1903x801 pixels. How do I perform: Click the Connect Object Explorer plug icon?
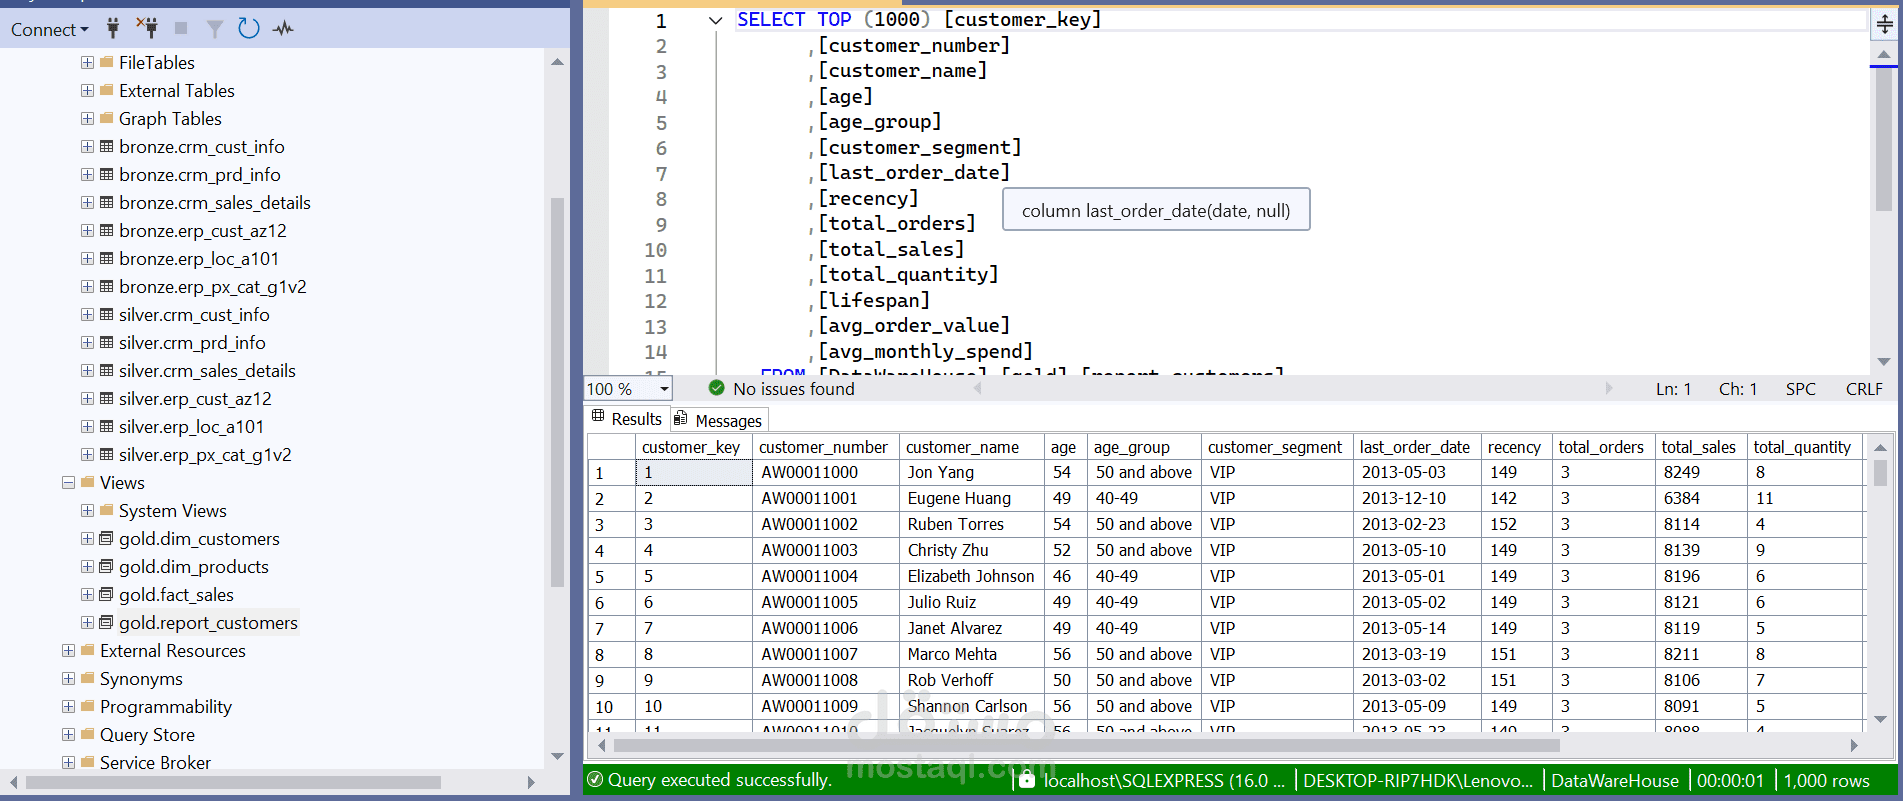113,28
